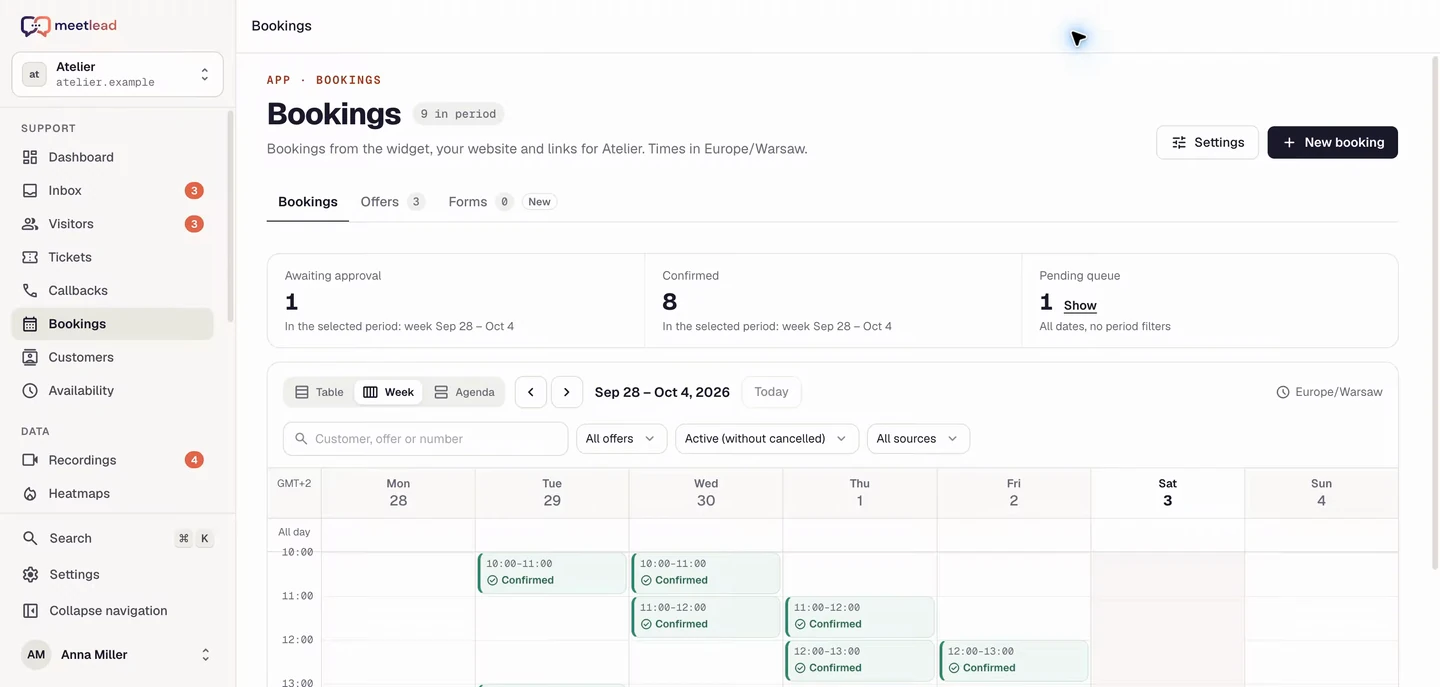The image size is (1440, 687).
Task: Open the Forms tab
Action: pos(502,202)
